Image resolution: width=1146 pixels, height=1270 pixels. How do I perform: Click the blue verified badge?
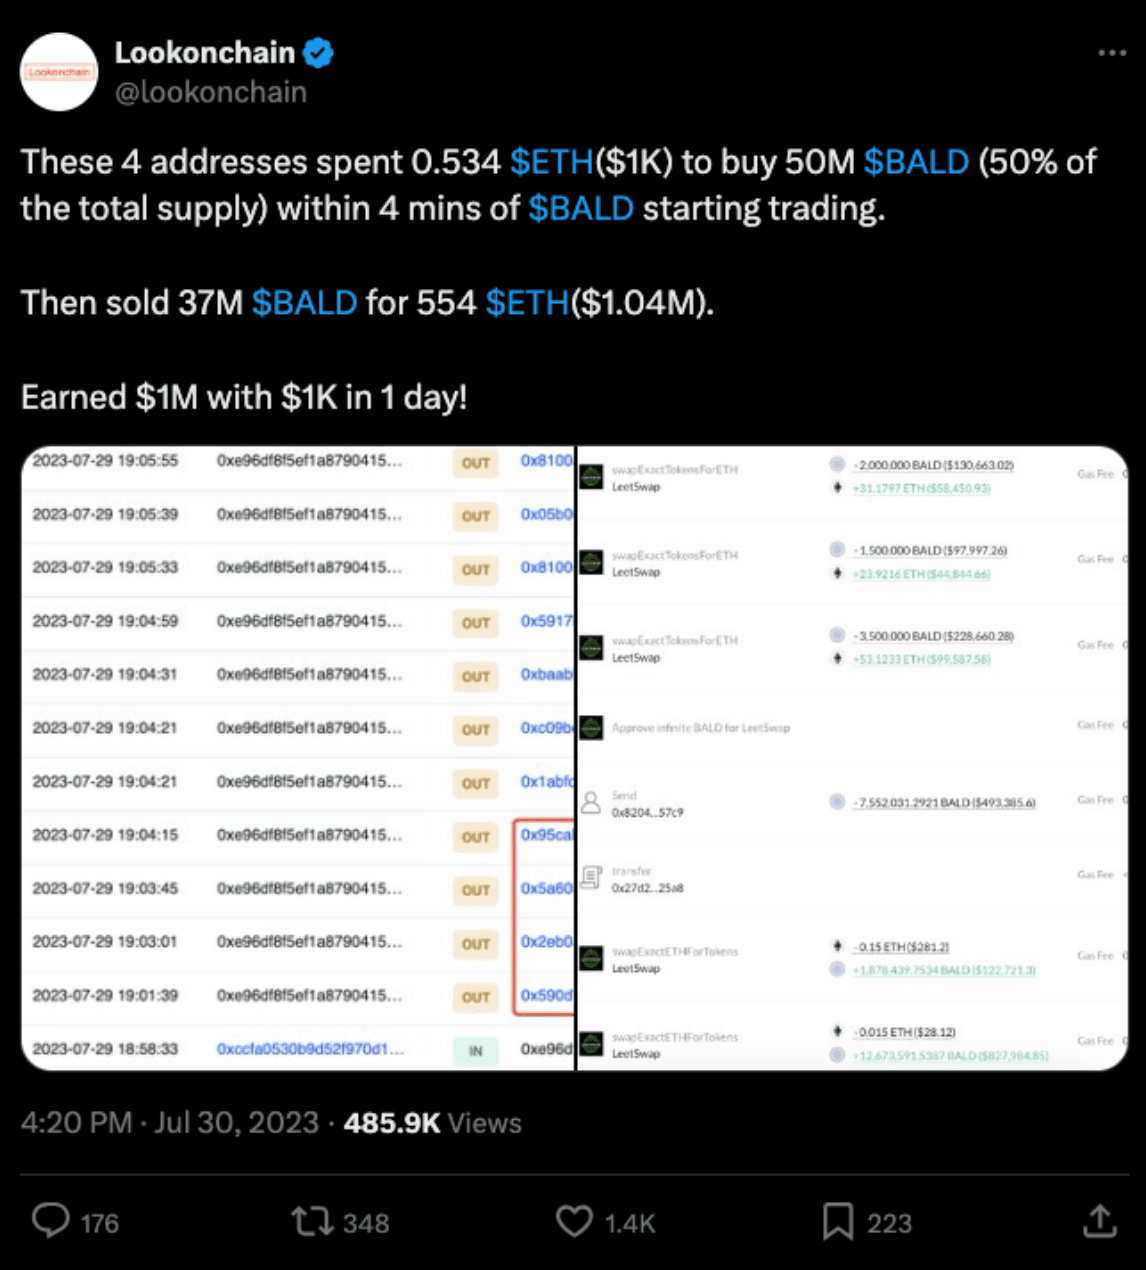pyautogui.click(x=318, y=52)
